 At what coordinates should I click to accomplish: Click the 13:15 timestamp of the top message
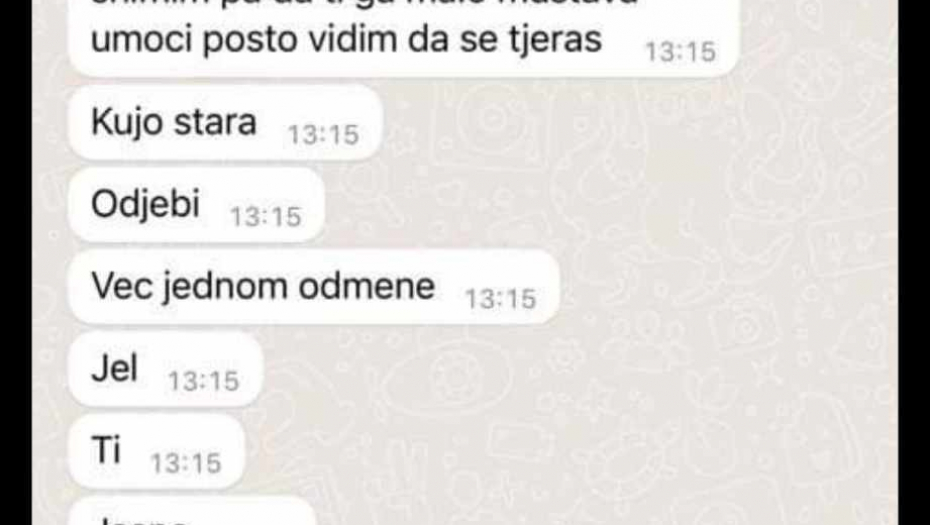point(680,52)
